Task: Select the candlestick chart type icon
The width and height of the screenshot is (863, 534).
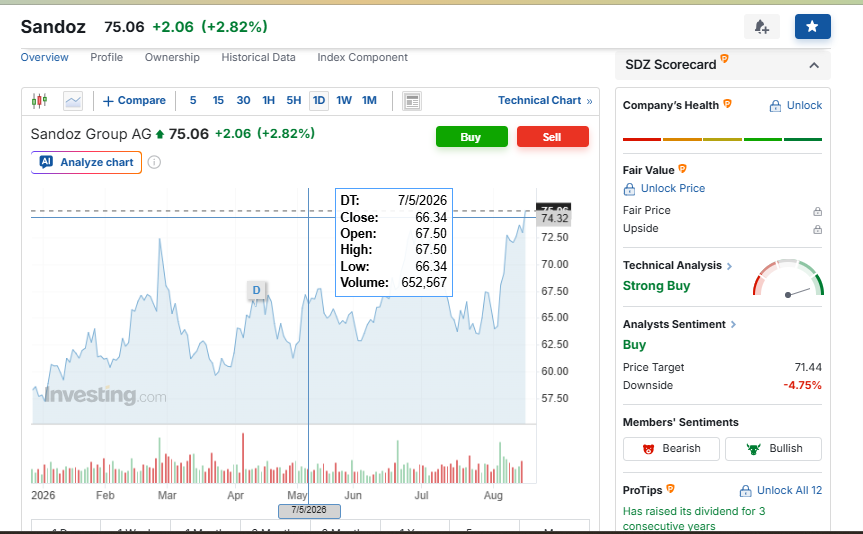Action: 40,101
